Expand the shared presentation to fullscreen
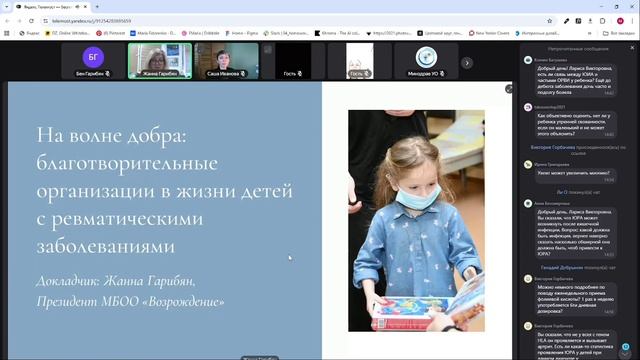The height and width of the screenshot is (360, 640). point(509,89)
